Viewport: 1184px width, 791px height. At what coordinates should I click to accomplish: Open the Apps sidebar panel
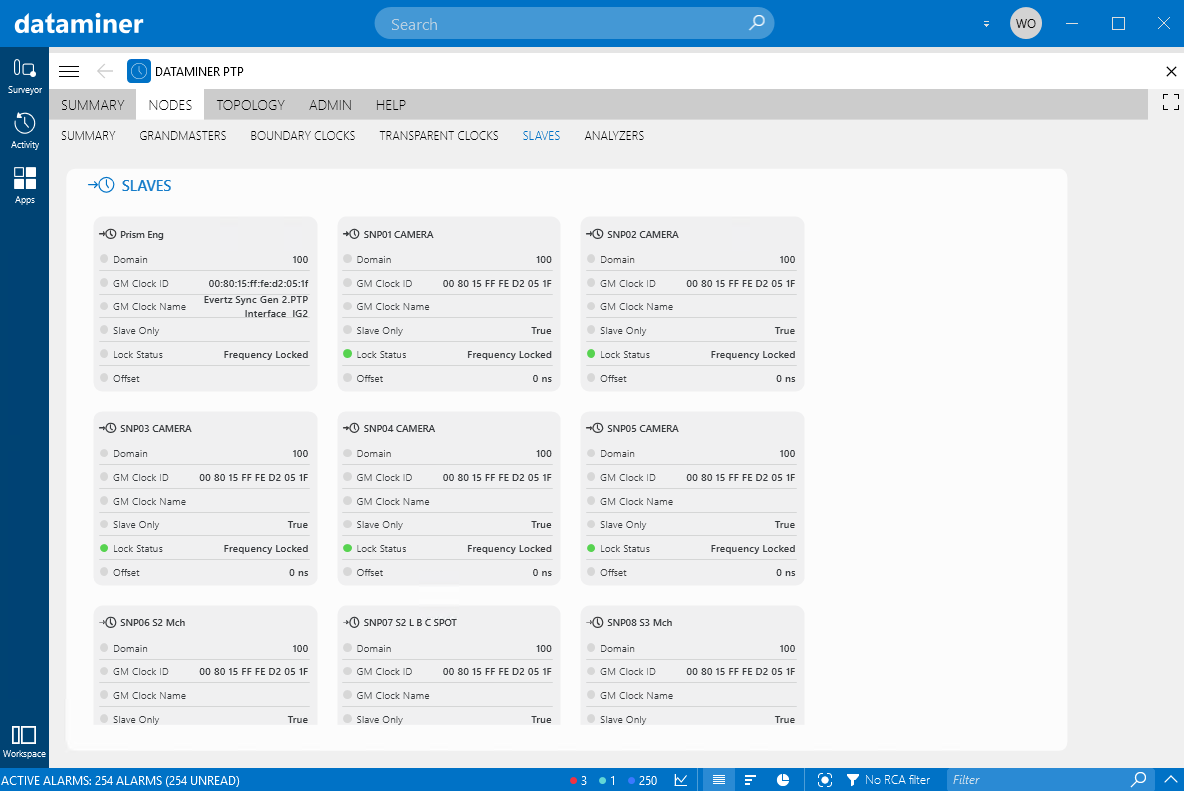click(x=24, y=186)
